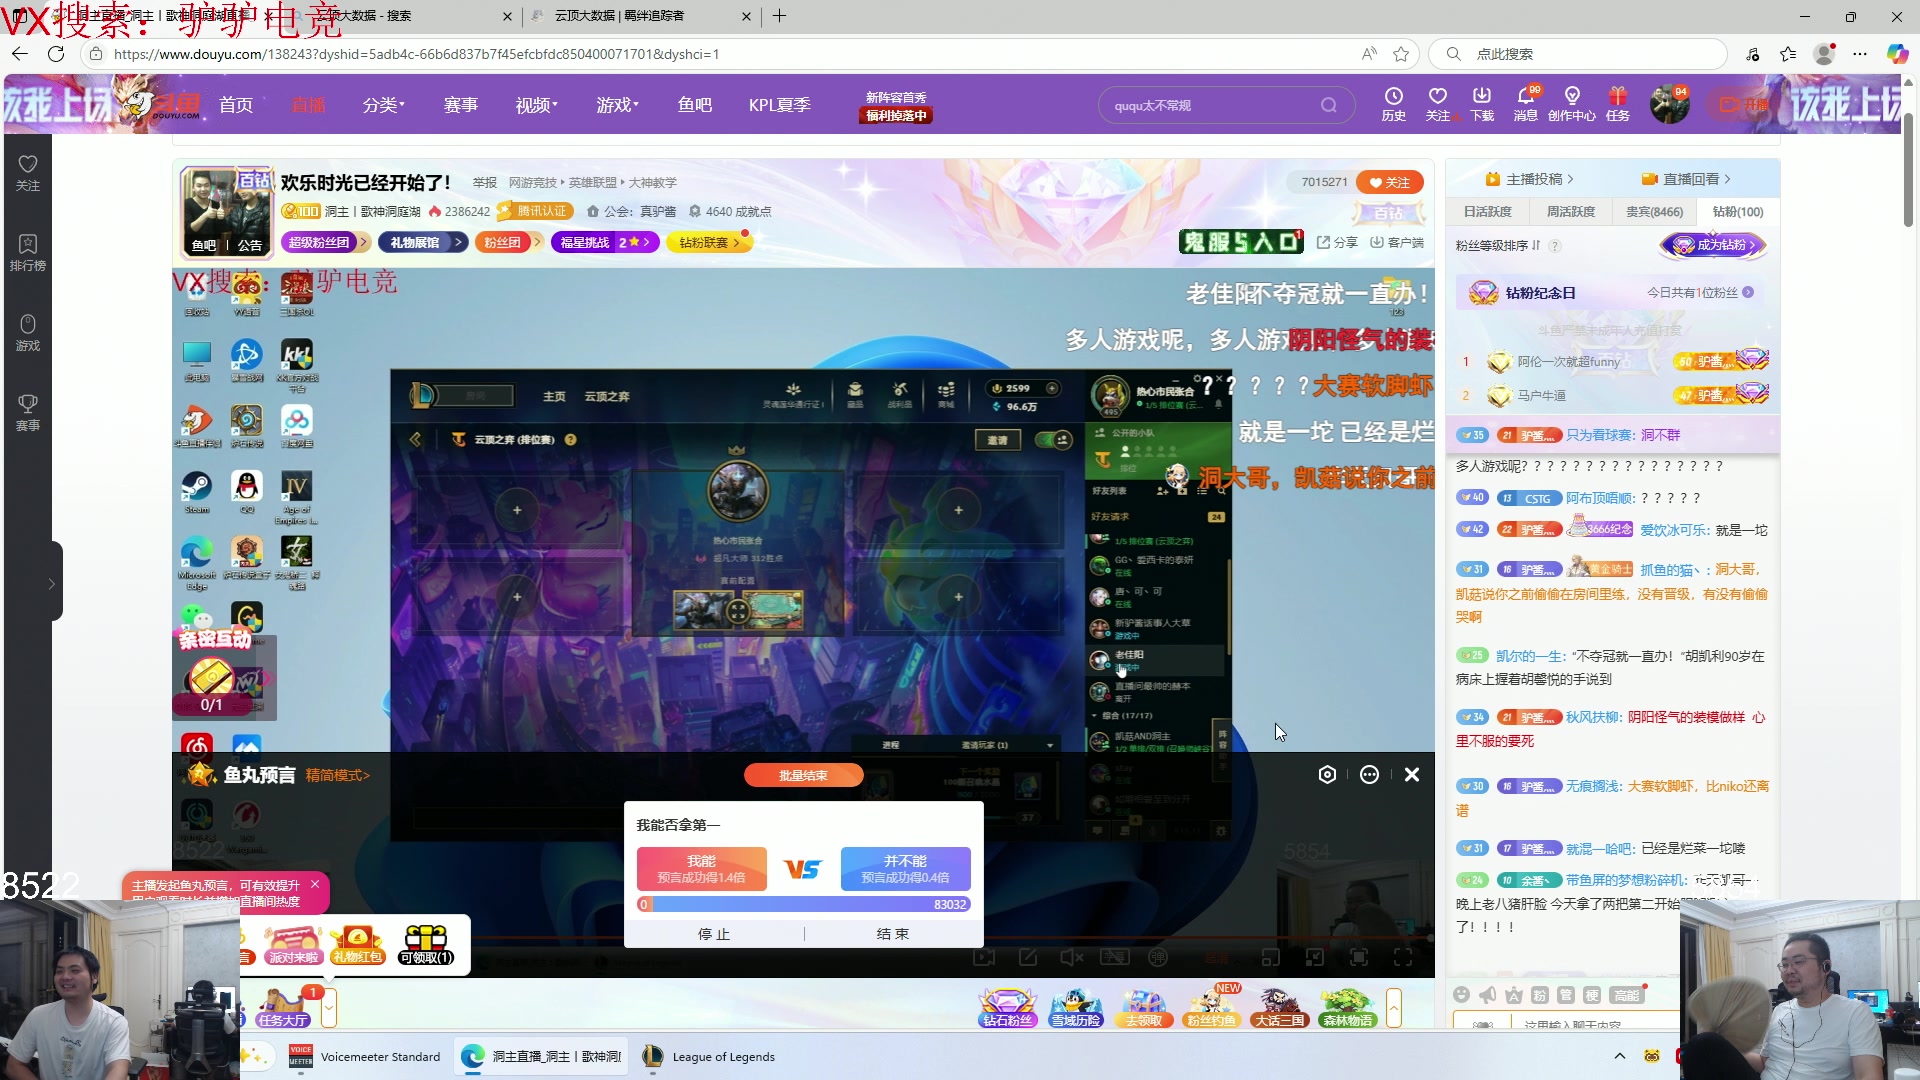
Task: Click the 成为钻粉 button
Action: (1714, 245)
